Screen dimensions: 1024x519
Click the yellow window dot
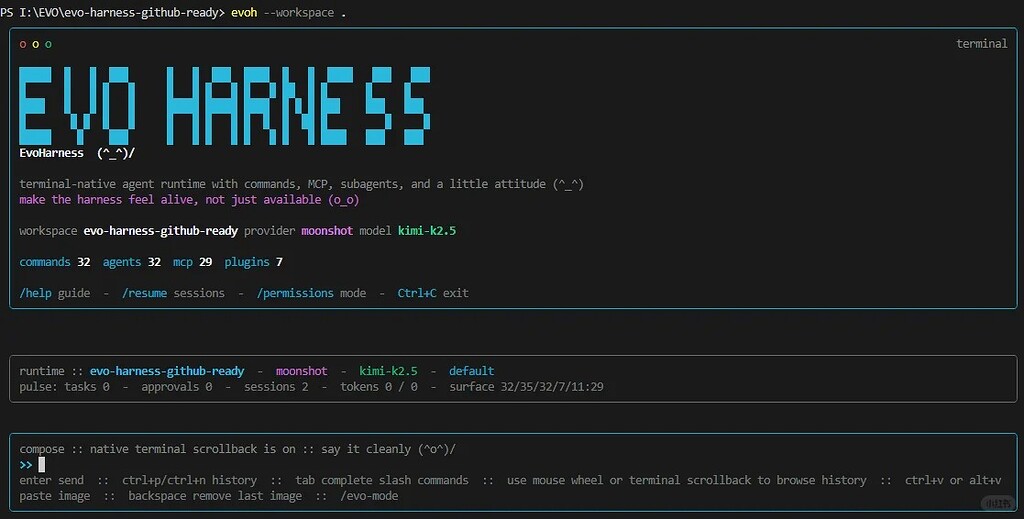(x=35, y=44)
